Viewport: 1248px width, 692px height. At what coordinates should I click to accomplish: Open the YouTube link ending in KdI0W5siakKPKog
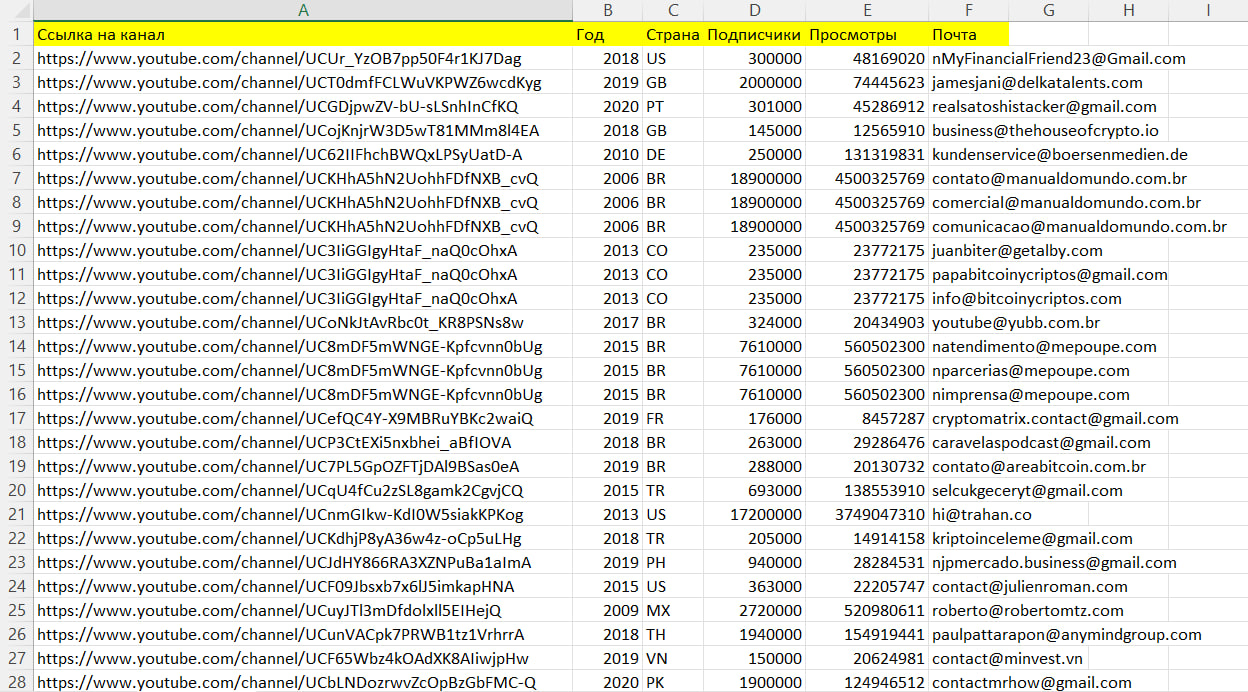280,514
